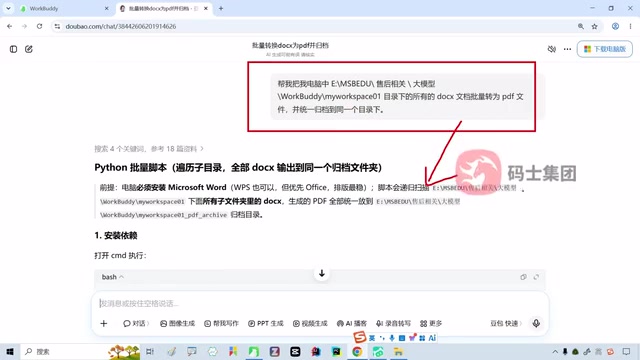Open the 更多 tools menu
The image size is (640, 360).
click(431, 323)
